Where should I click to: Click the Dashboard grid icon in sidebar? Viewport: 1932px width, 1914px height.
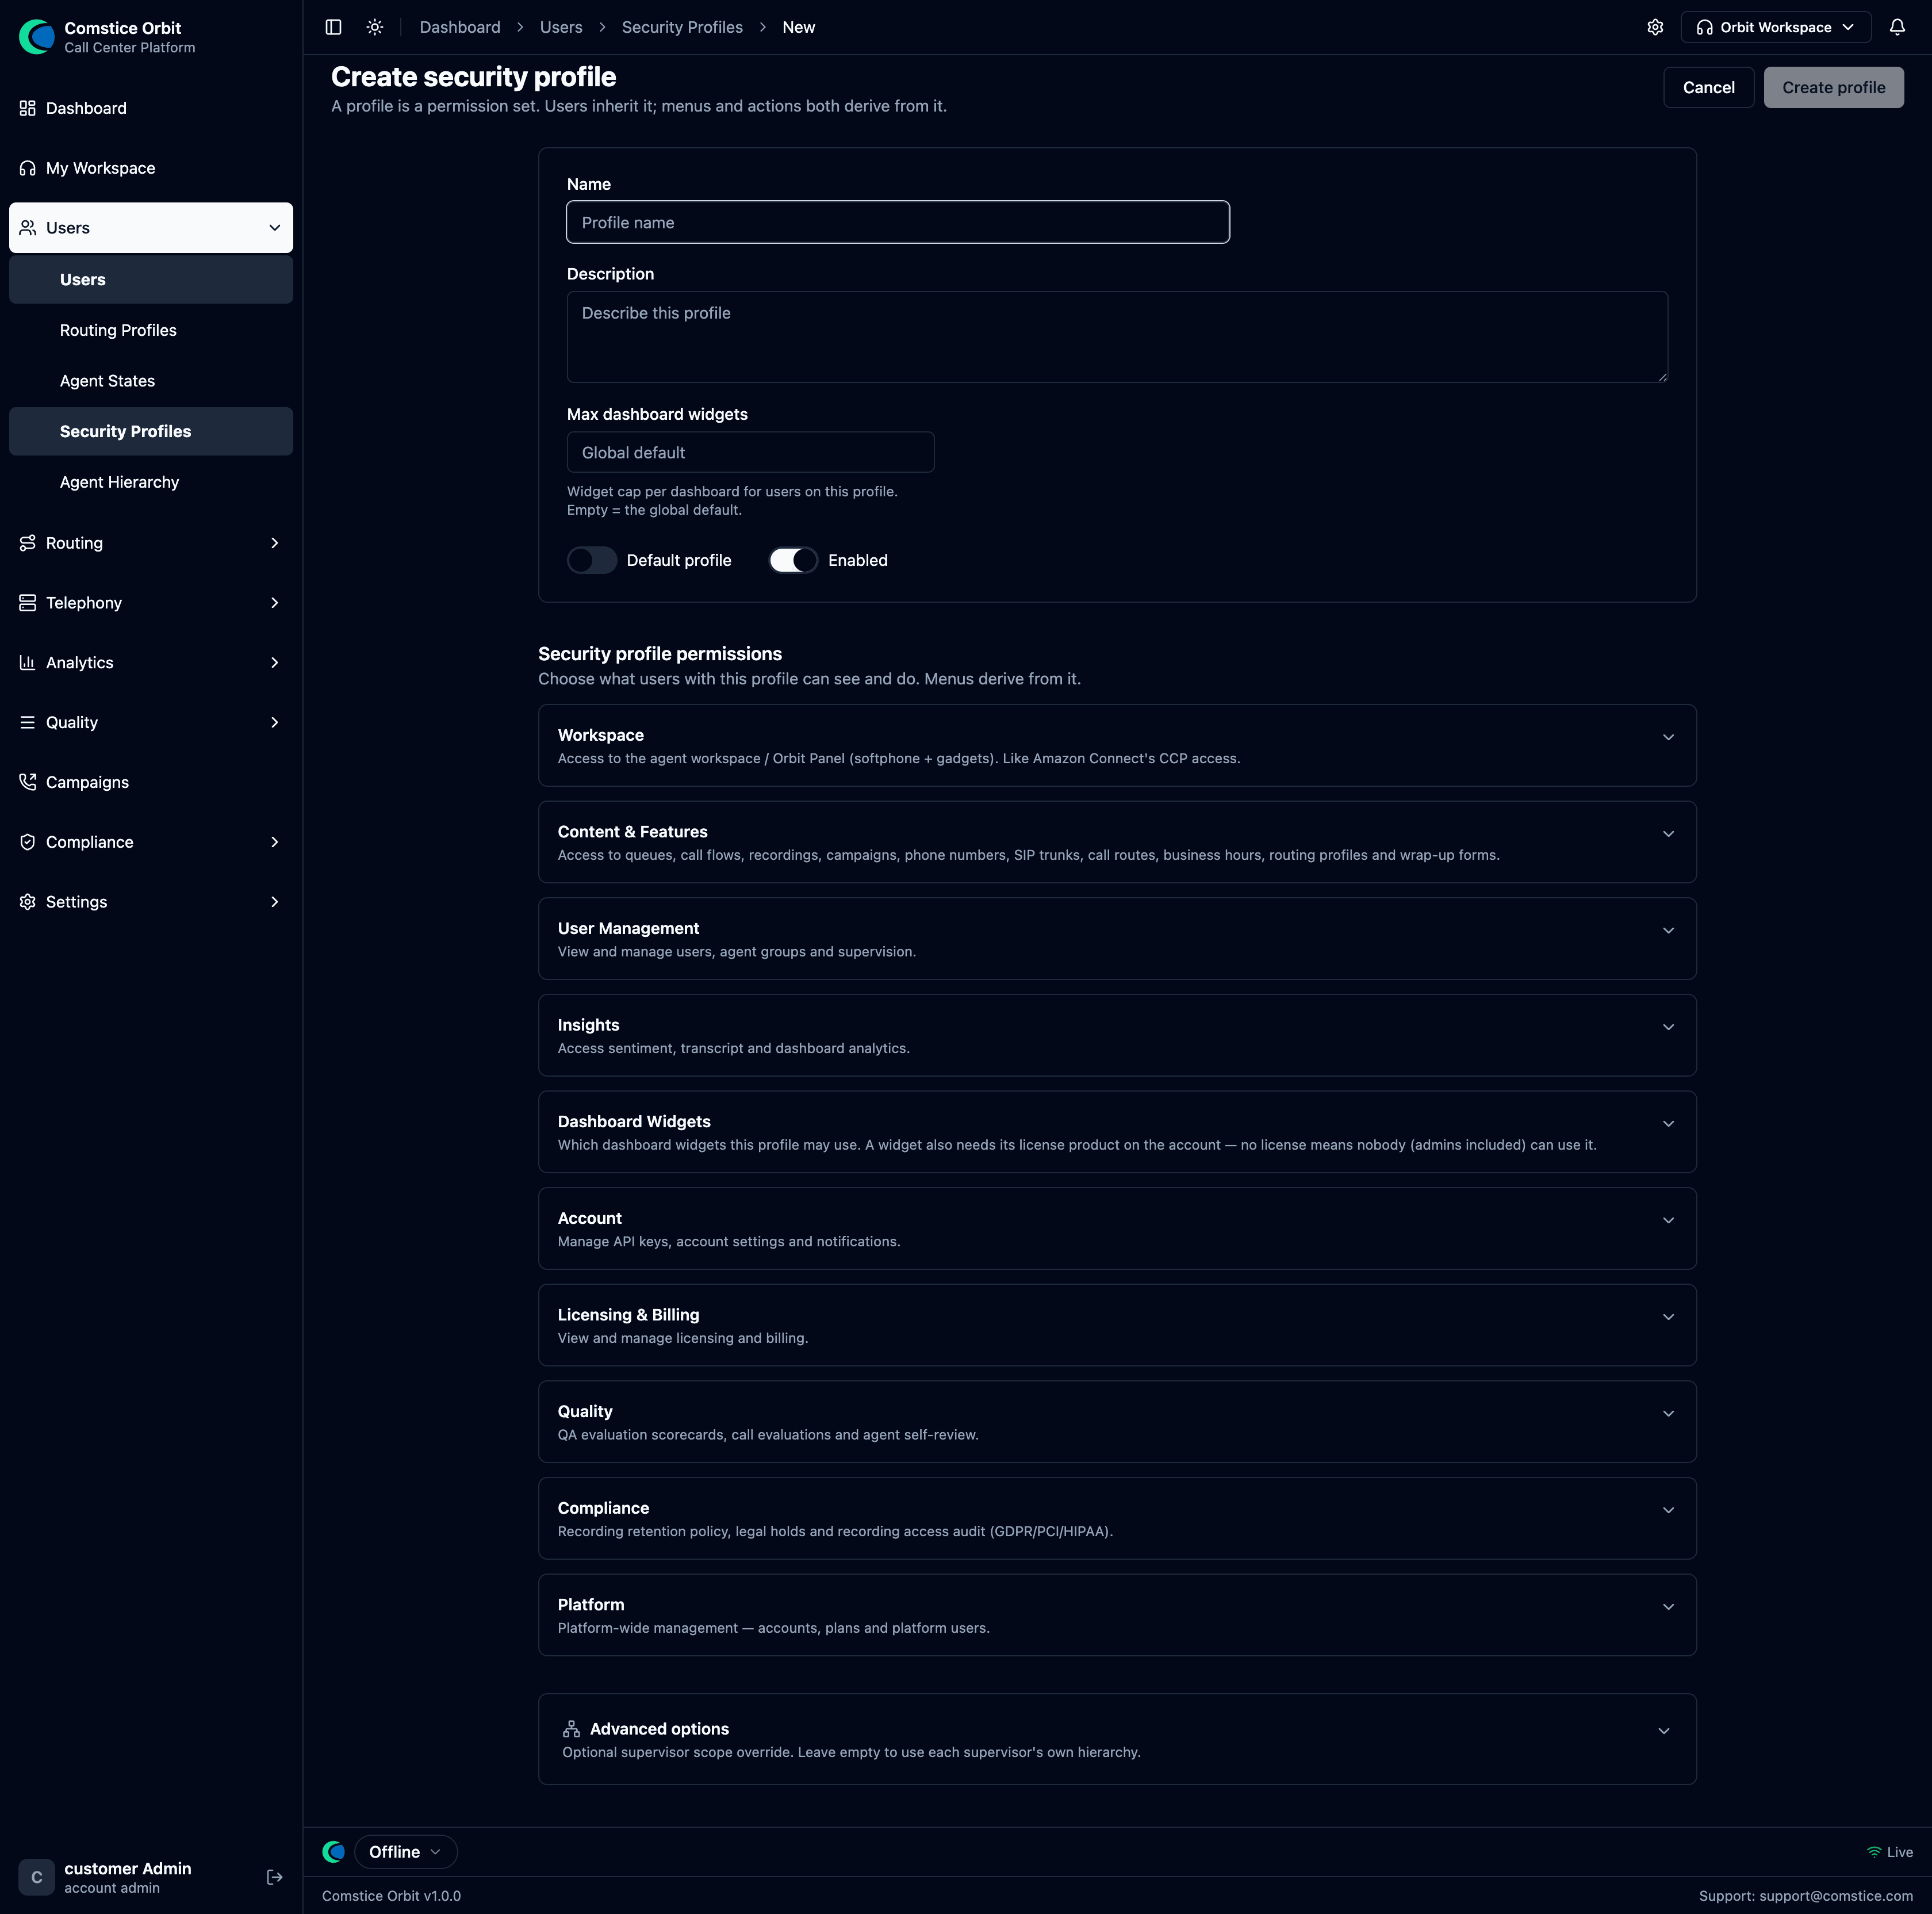[28, 108]
